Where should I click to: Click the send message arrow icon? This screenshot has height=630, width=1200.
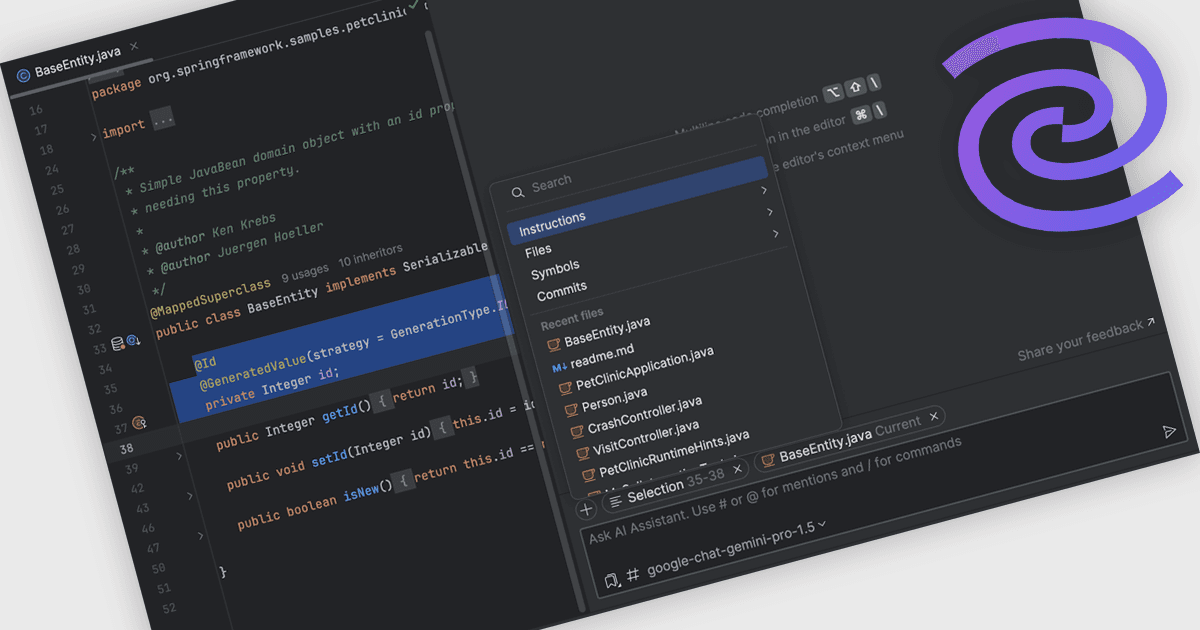pyautogui.click(x=1169, y=431)
